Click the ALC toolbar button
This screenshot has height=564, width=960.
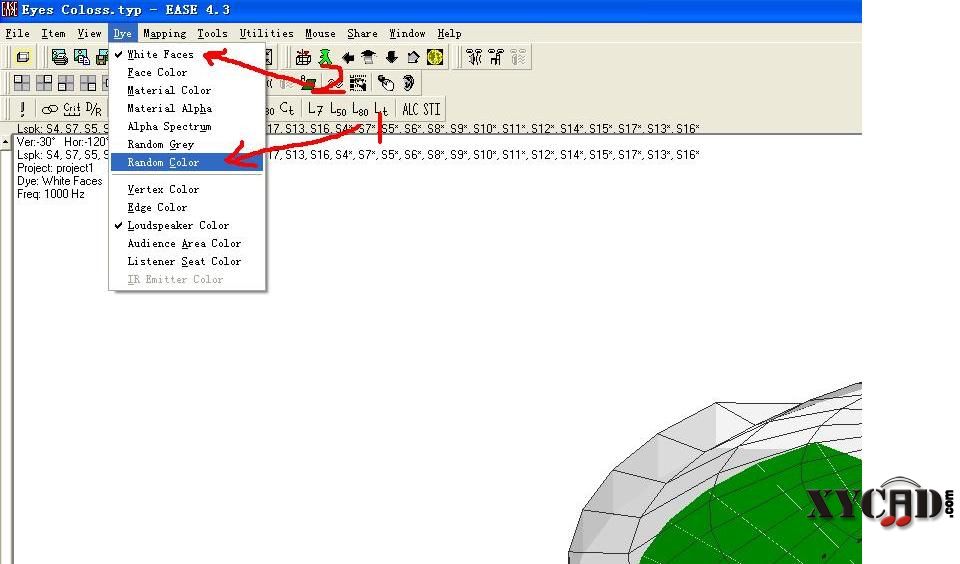[x=410, y=109]
